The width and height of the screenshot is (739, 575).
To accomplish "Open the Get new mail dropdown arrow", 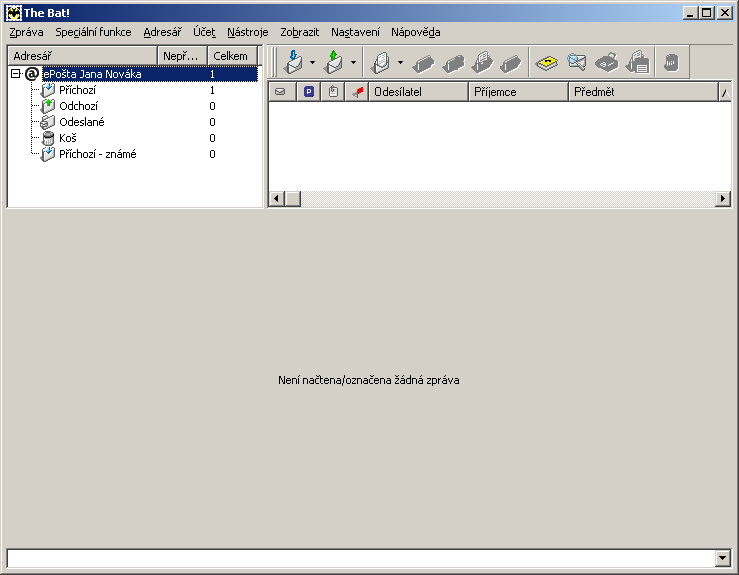I will [312, 62].
